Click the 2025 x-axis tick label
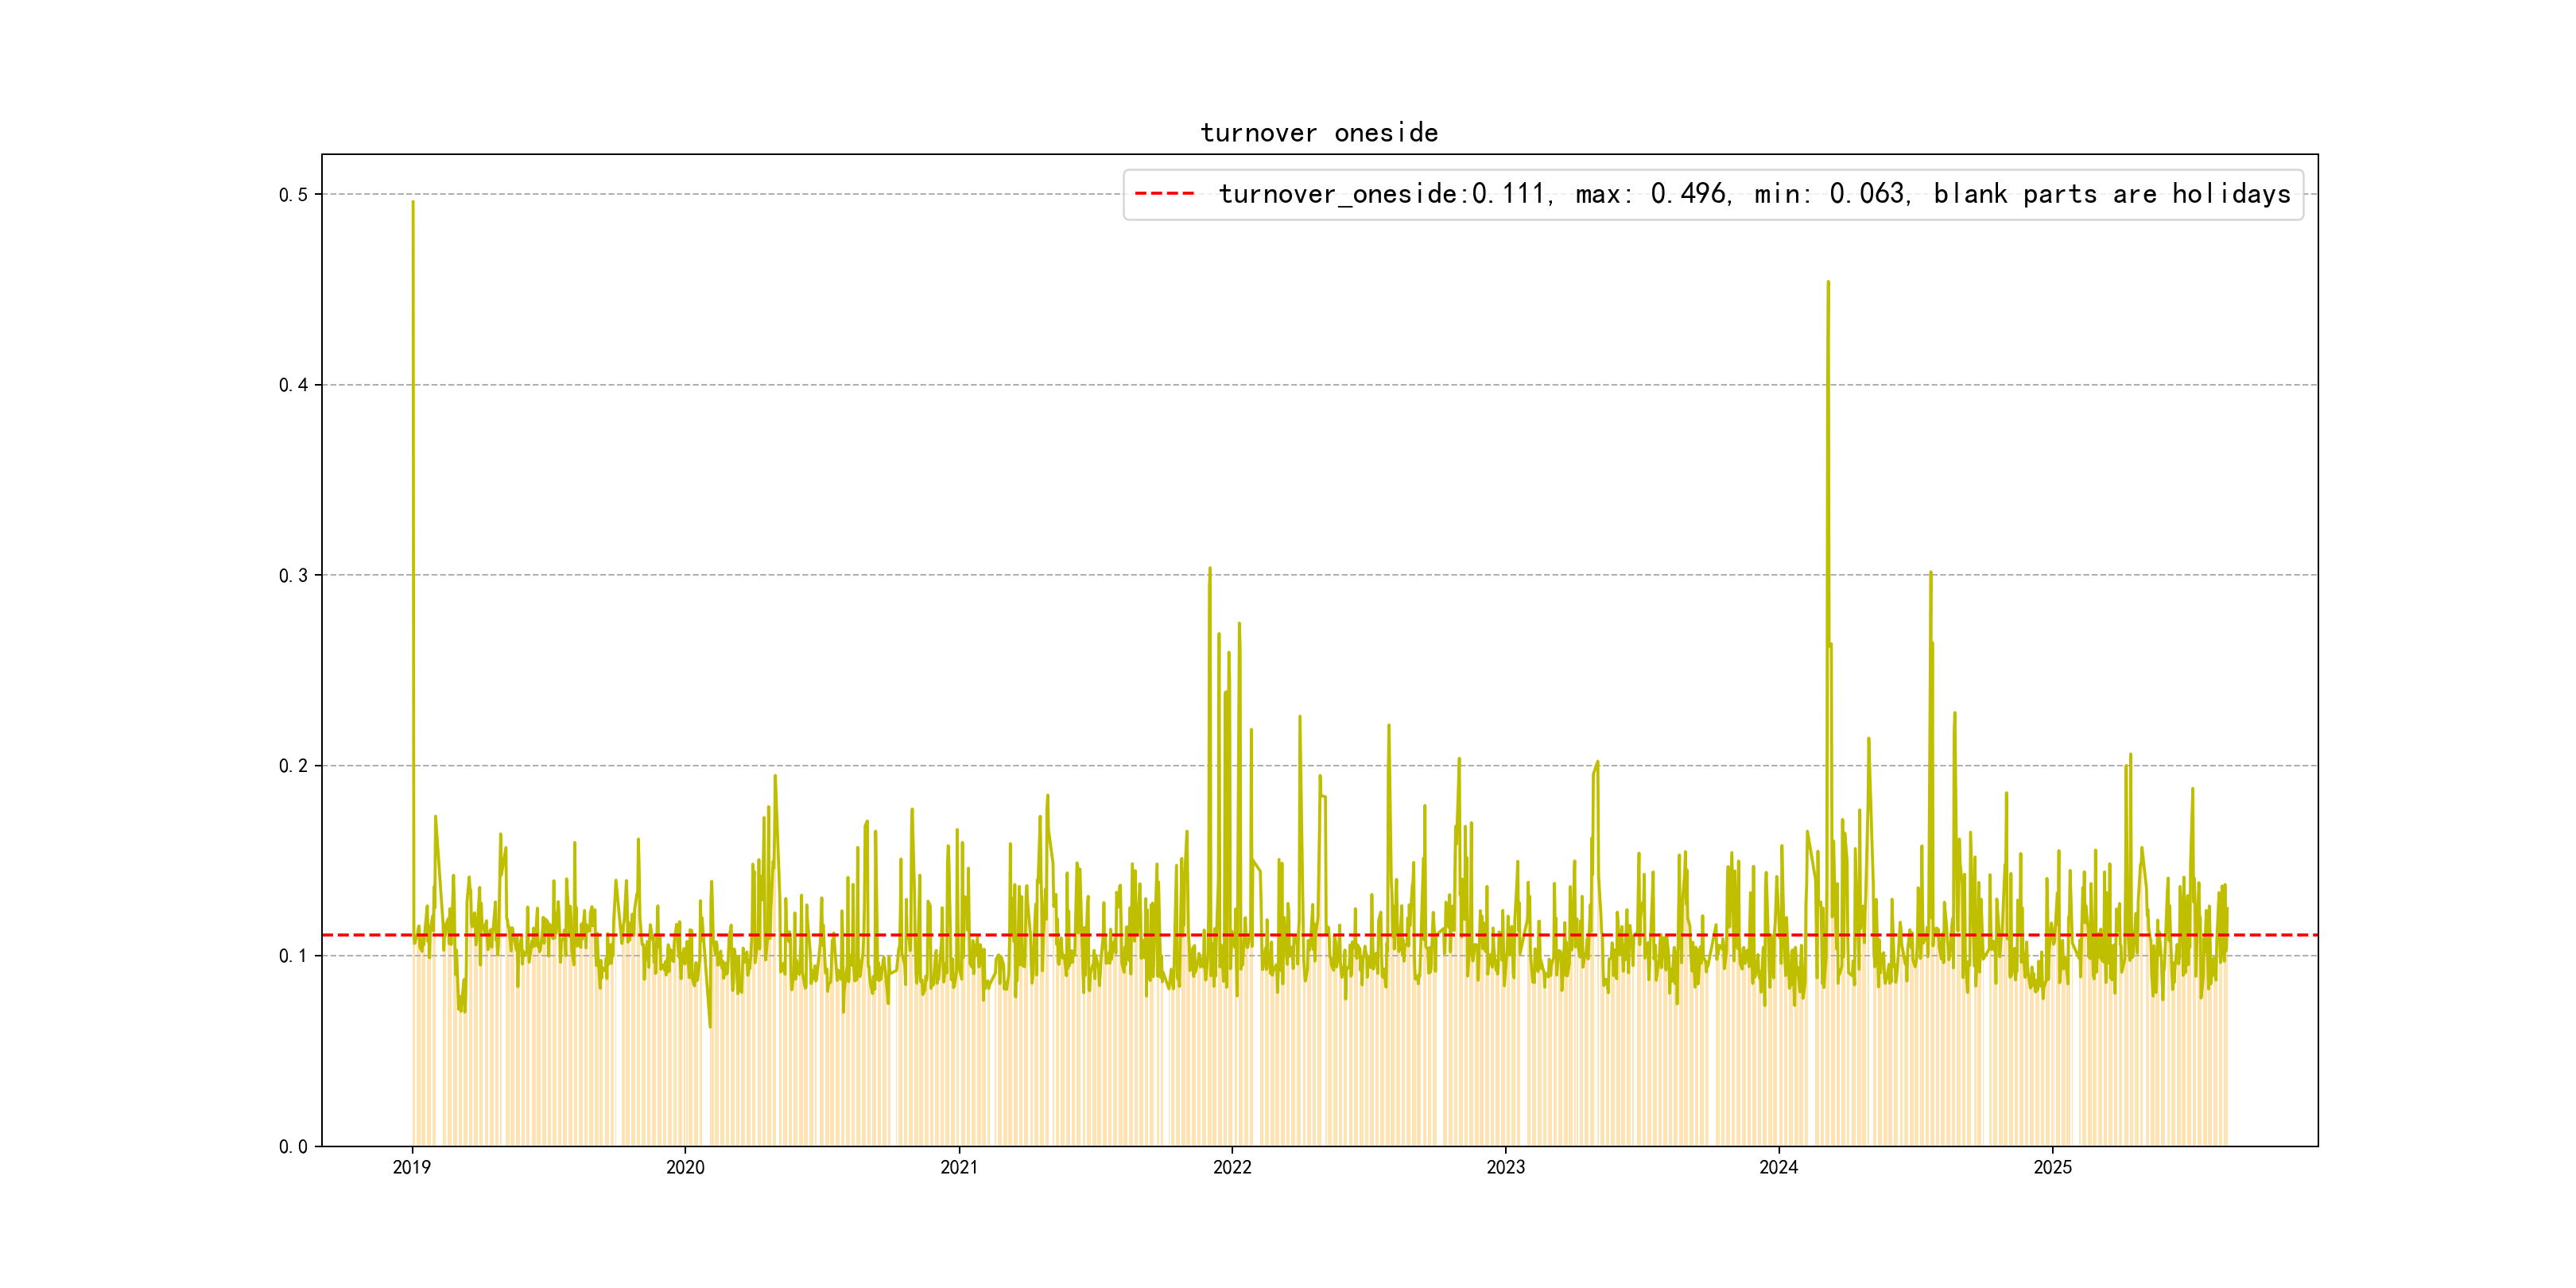Screen dimensions: 2576x1288 point(2052,1168)
